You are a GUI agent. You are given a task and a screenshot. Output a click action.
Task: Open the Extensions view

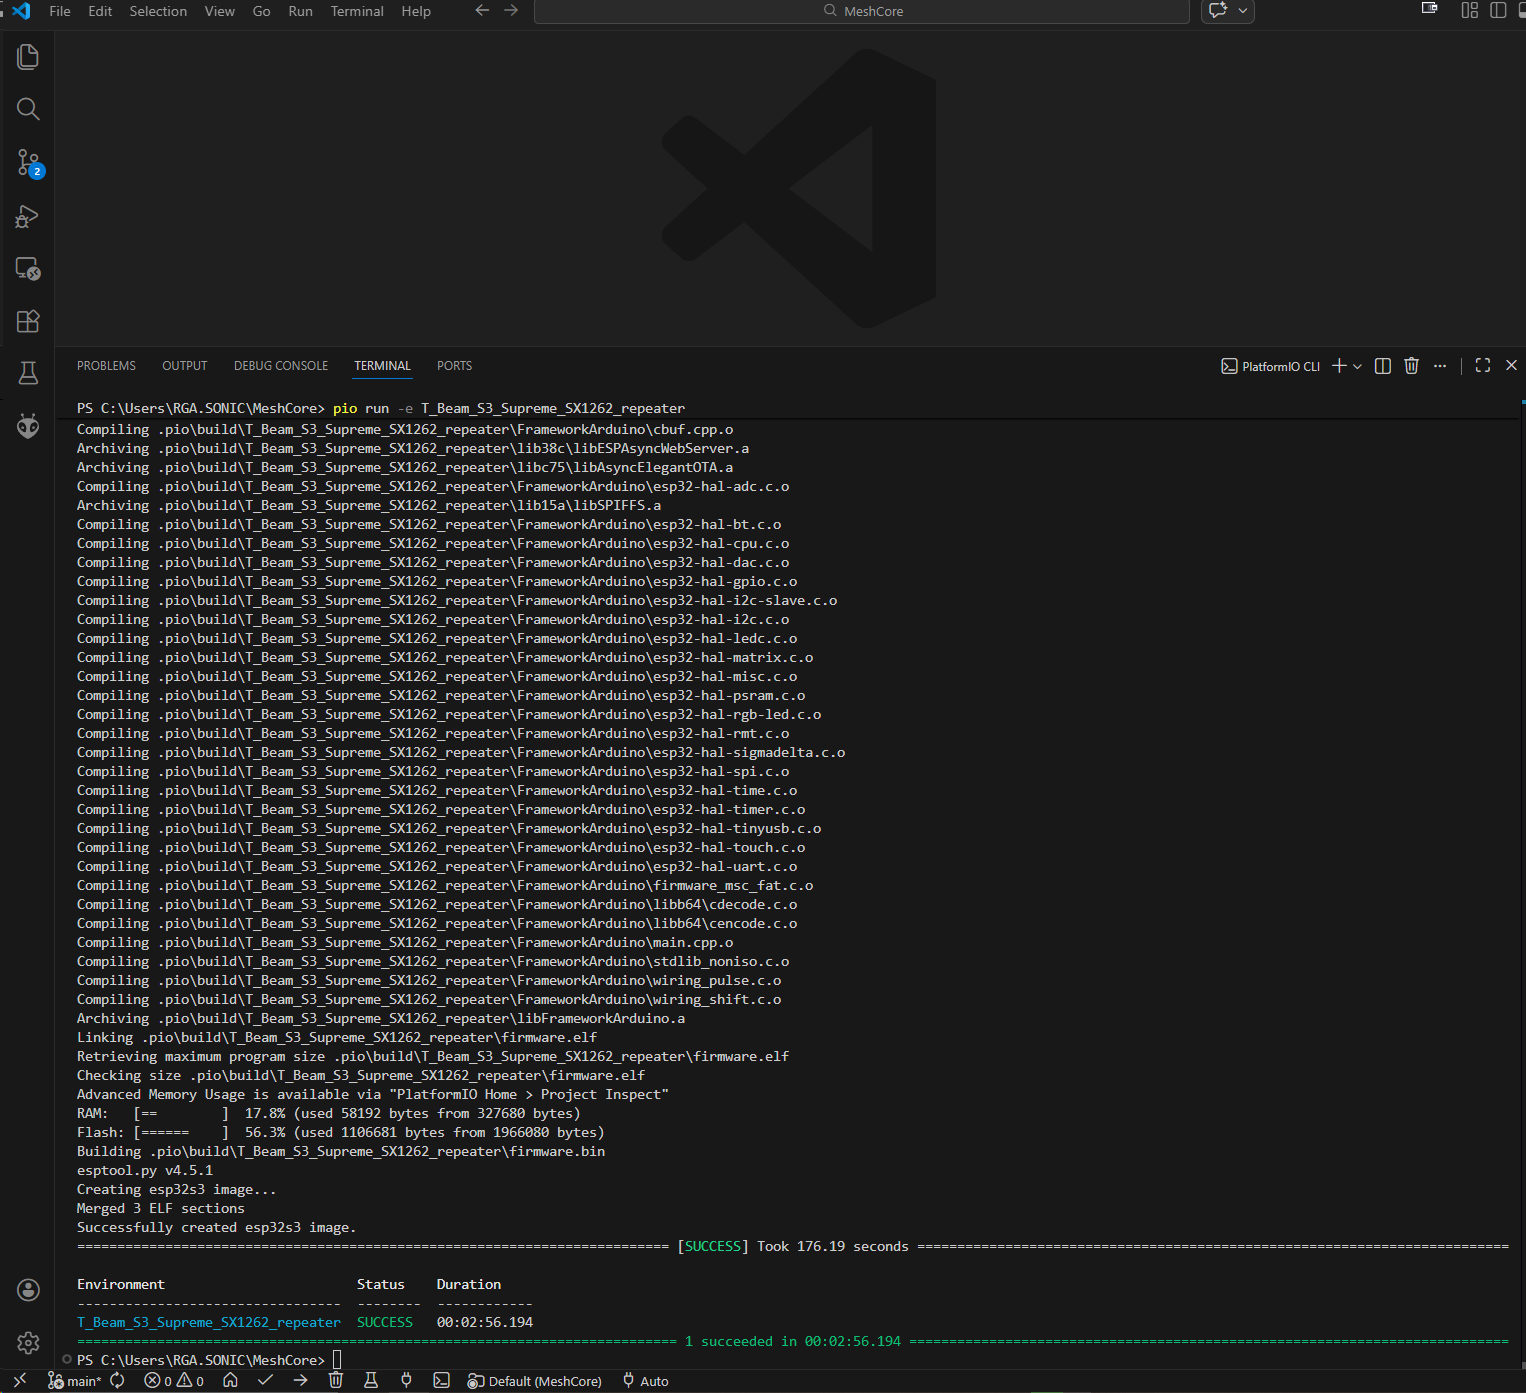click(28, 321)
